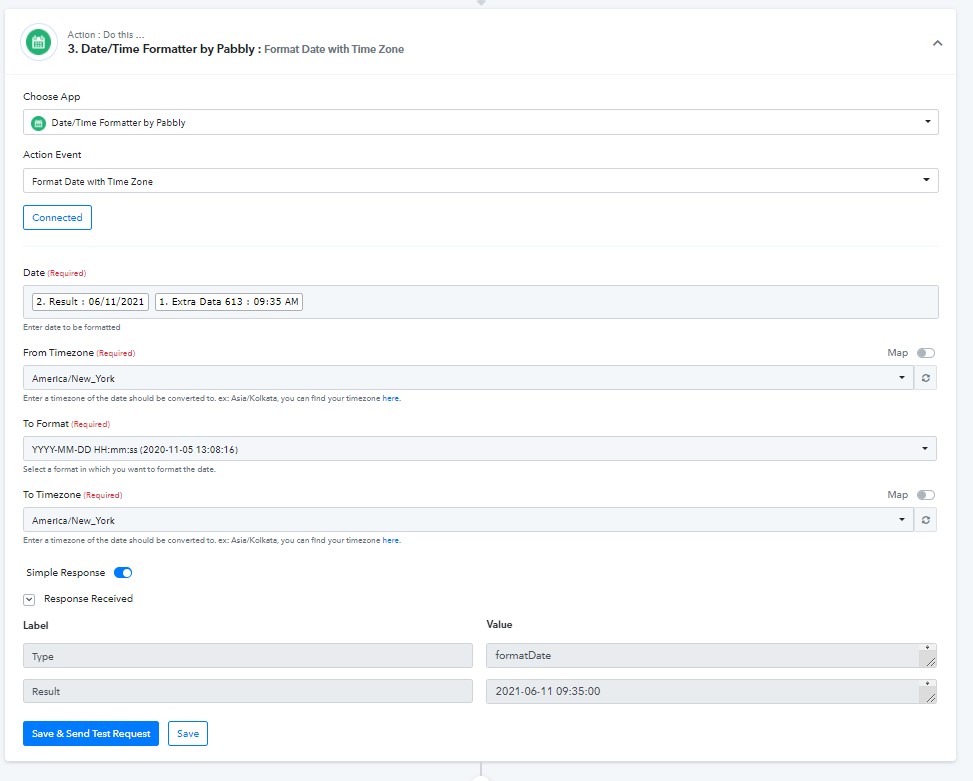Screen dimensions: 973x781
Task: Click the Result label field
Action: click(x=248, y=691)
